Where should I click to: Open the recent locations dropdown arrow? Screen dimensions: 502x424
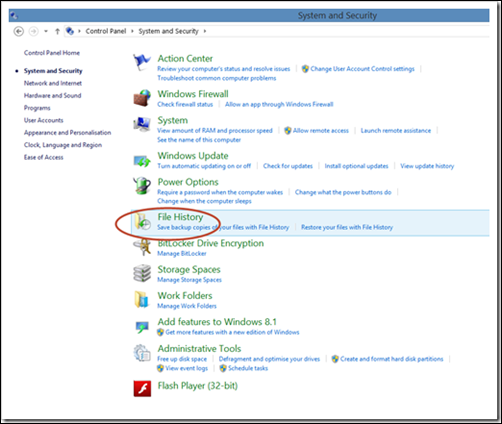(x=46, y=31)
